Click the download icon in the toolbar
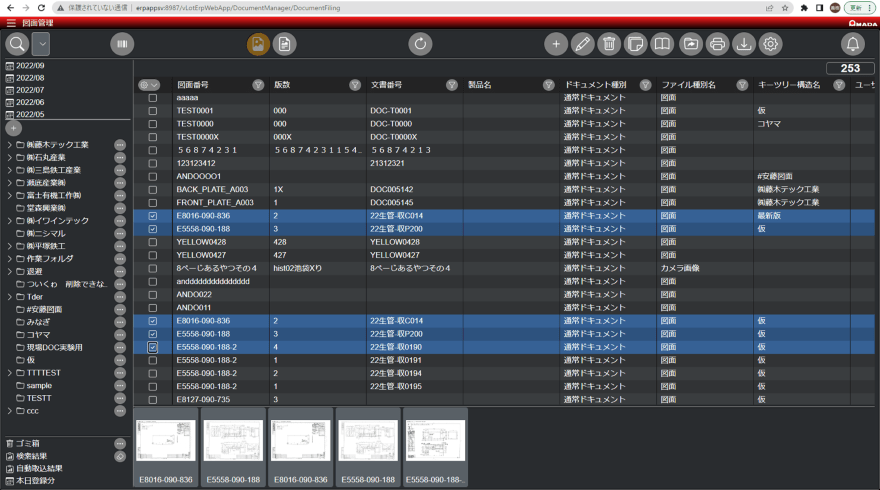This screenshot has width=880, height=490. click(x=744, y=44)
